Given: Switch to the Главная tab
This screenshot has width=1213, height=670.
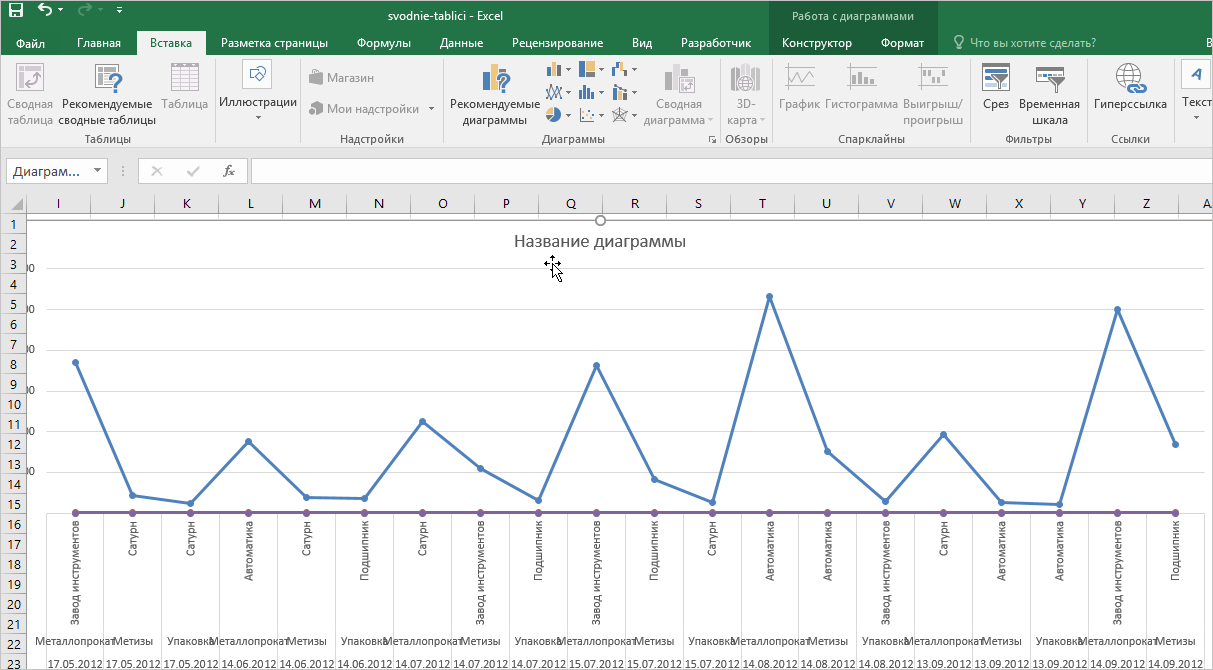Looking at the screenshot, I should 99,43.
